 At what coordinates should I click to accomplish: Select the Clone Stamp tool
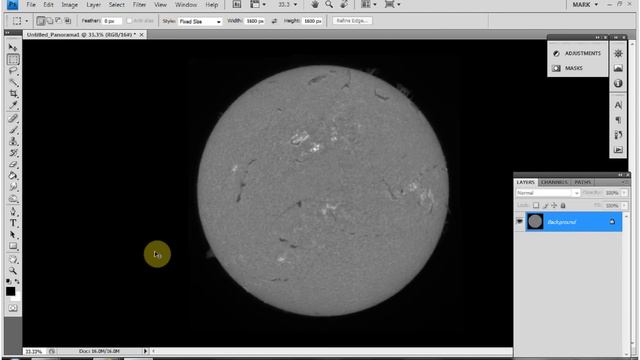[x=13, y=141]
